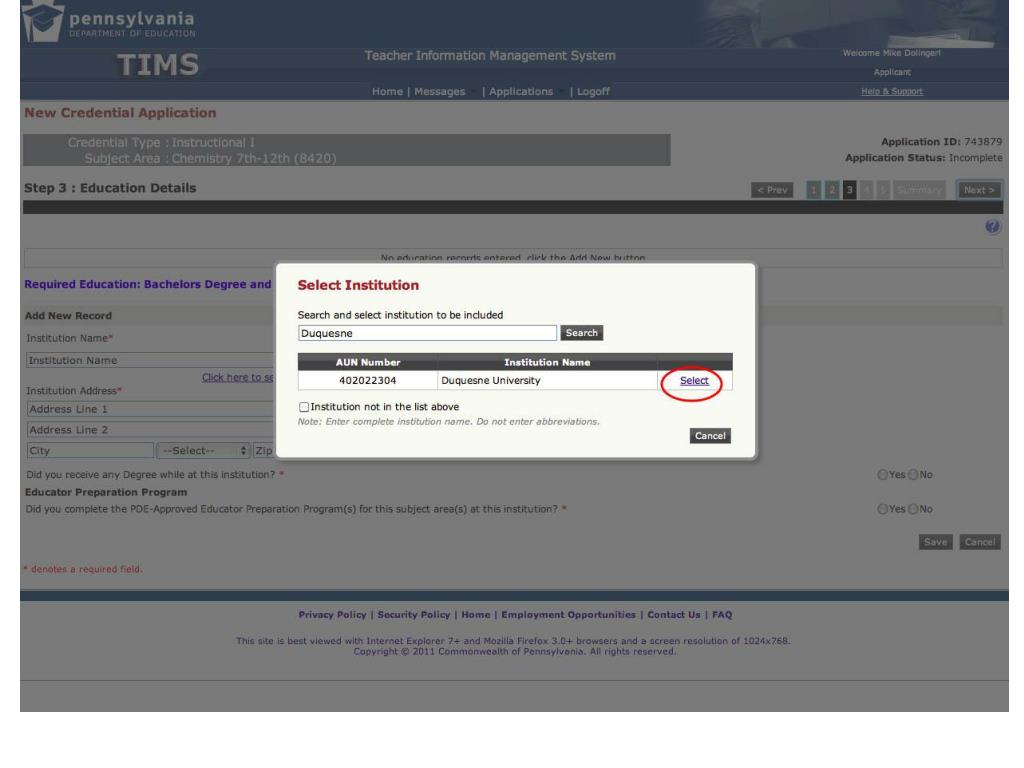Follow the 'Click here to' search link
The width and height of the screenshot is (1024, 768).
click(x=238, y=377)
